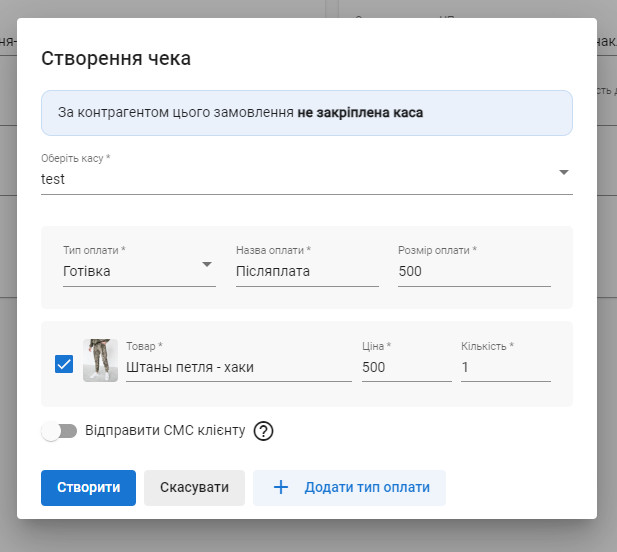Focus the Ціна price input
The height and width of the screenshot is (552, 617).
tap(406, 367)
